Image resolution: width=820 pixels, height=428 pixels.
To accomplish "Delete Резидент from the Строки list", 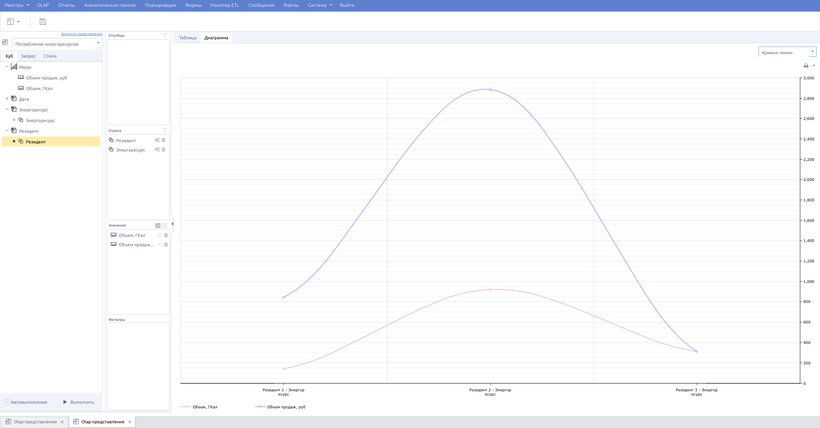I will (164, 140).
